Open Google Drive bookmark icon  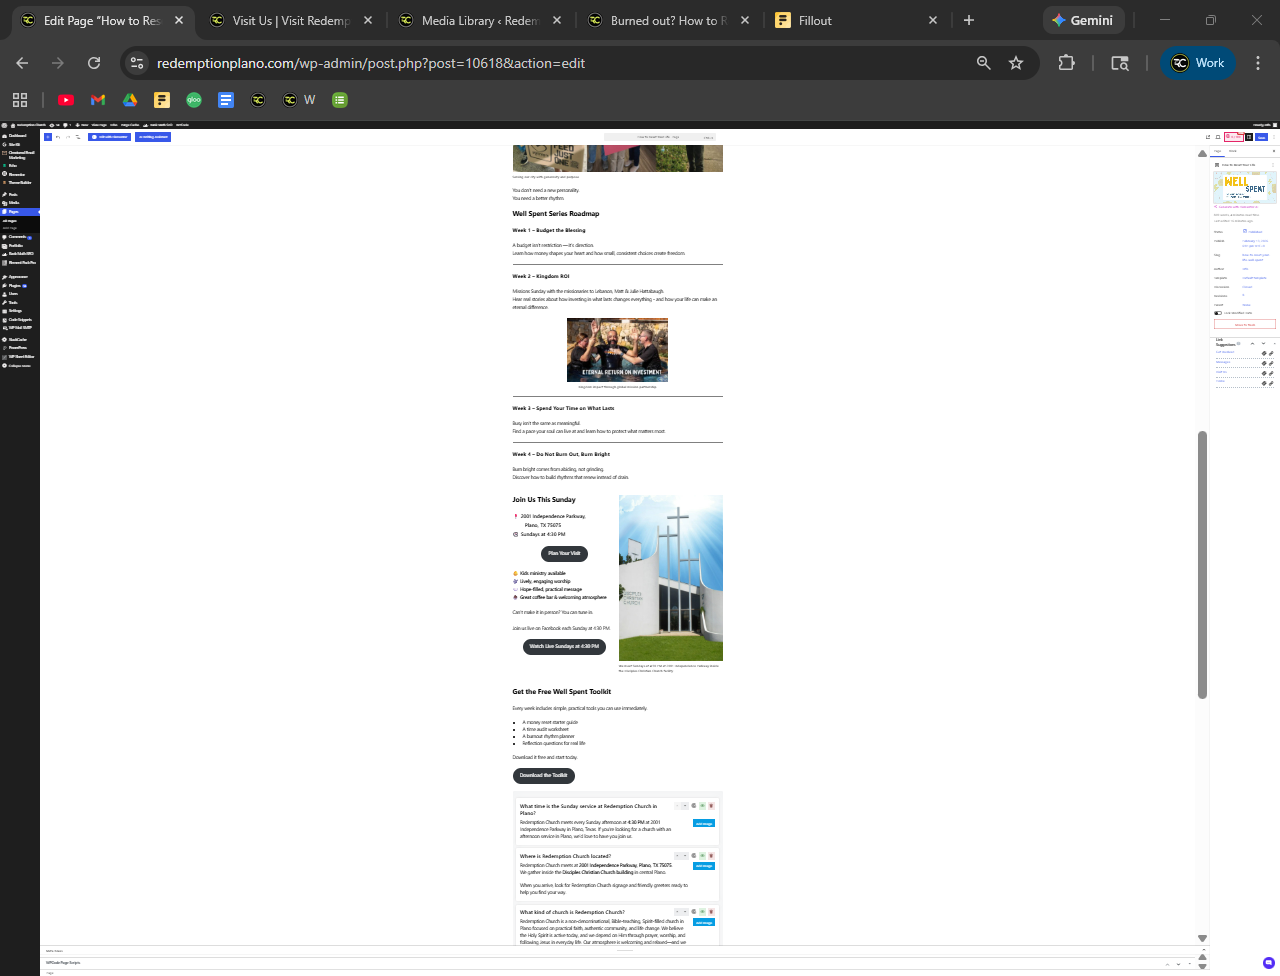point(130,100)
